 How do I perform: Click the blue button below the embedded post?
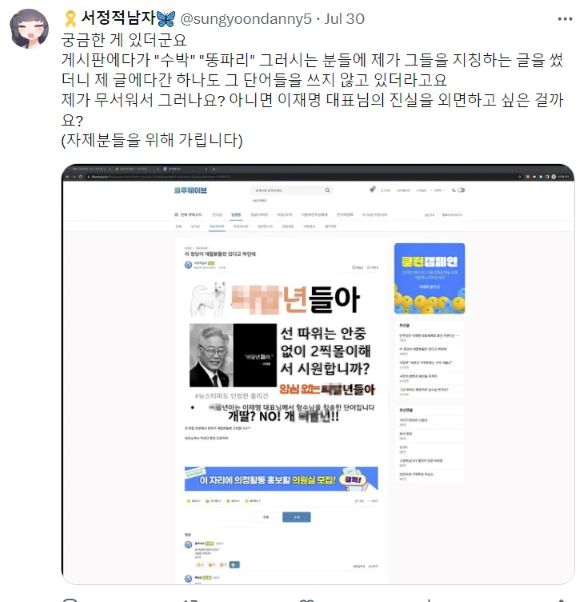(296, 517)
